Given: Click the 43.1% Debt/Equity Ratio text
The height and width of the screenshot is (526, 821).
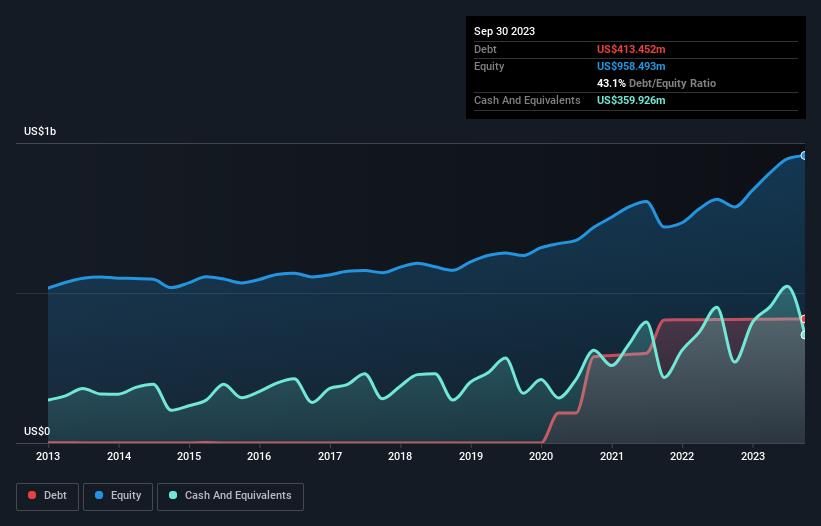Looking at the screenshot, I should click(x=656, y=83).
